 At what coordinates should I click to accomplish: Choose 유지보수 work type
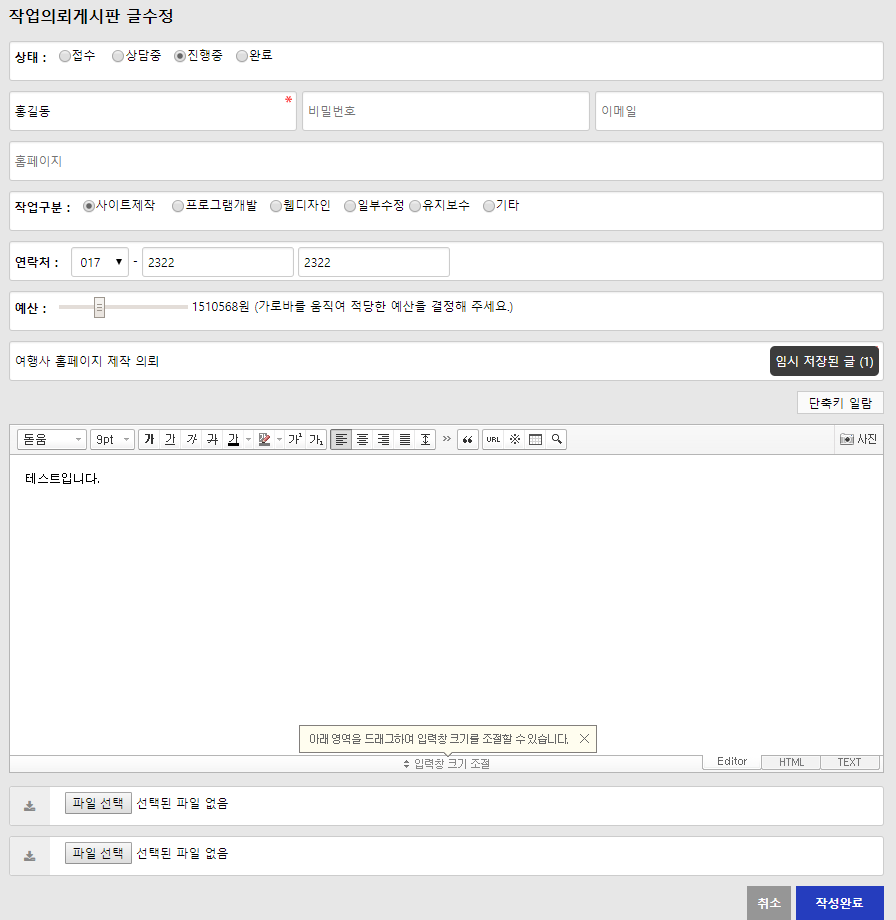pyautogui.click(x=415, y=206)
